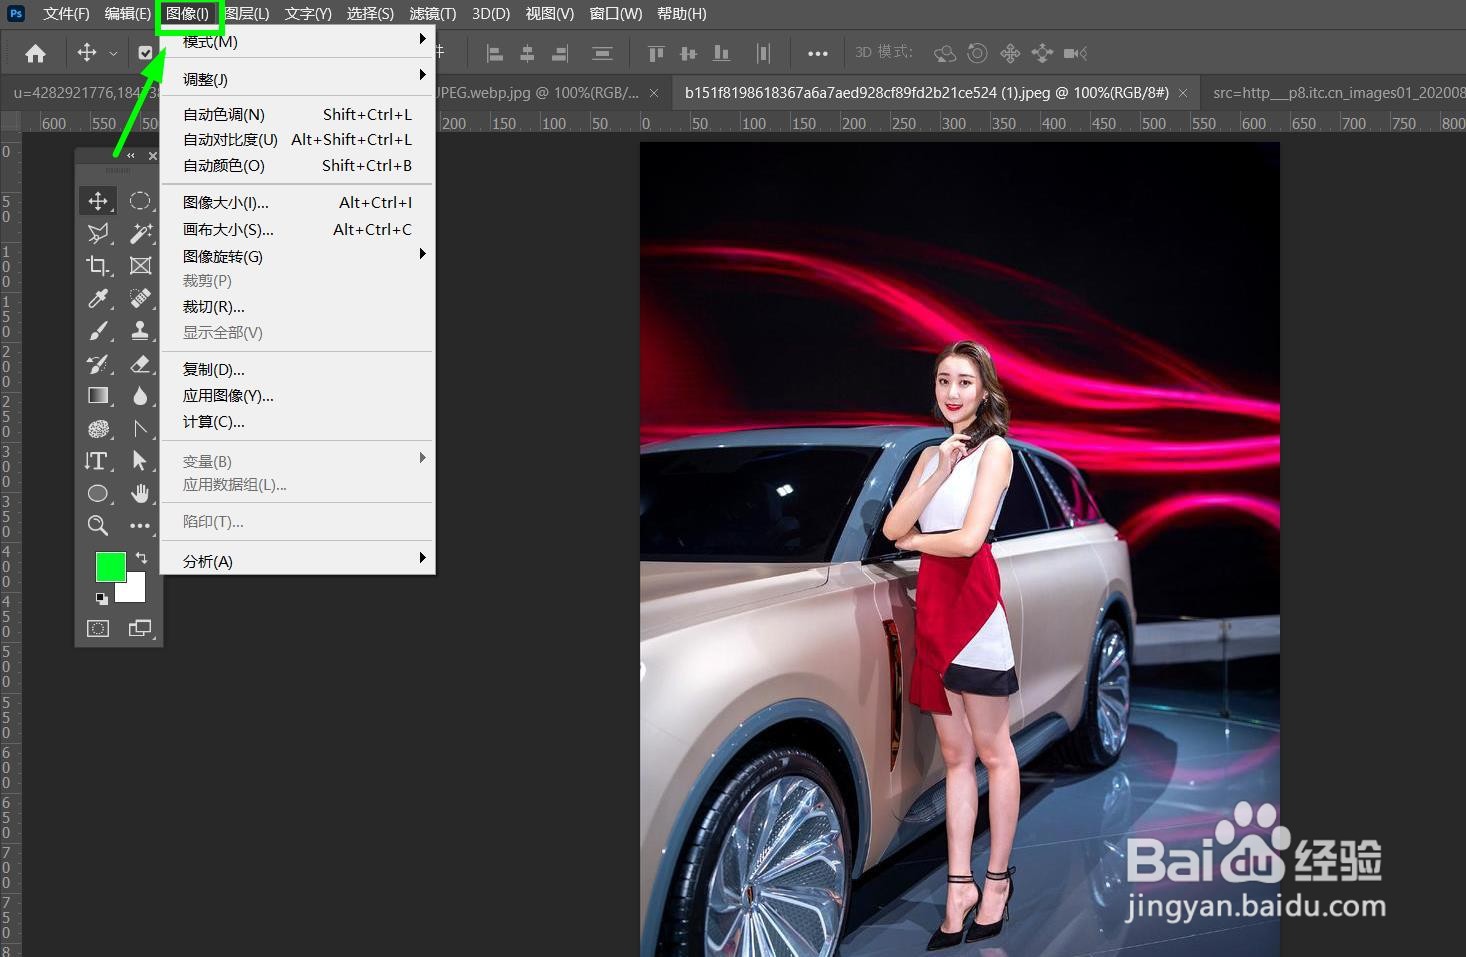This screenshot has height=957, width=1466.
Task: Reset default foreground and background colors
Action: click(x=101, y=598)
